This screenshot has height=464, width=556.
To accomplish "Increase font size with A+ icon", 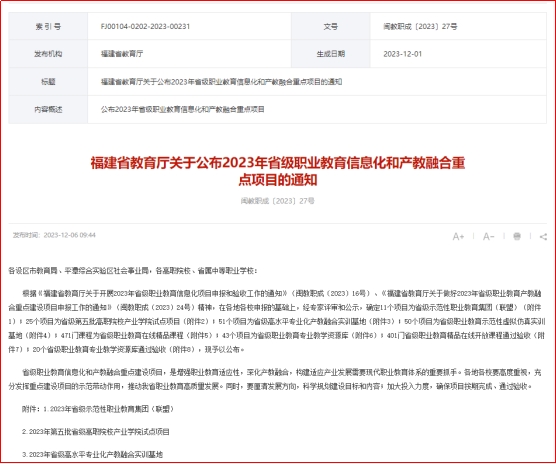I will click(x=458, y=236).
